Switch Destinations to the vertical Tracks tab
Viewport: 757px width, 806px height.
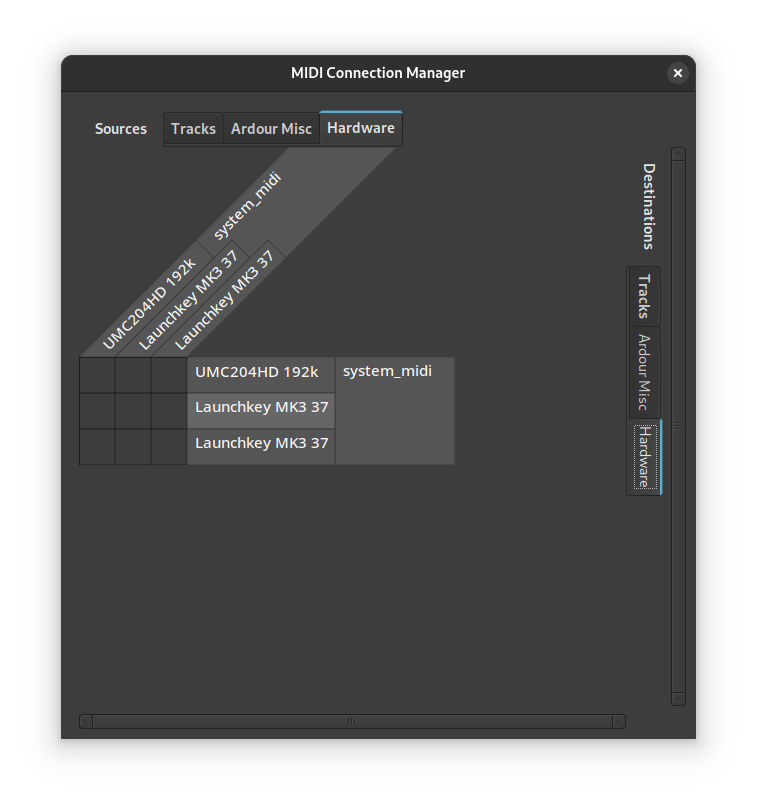tap(644, 296)
